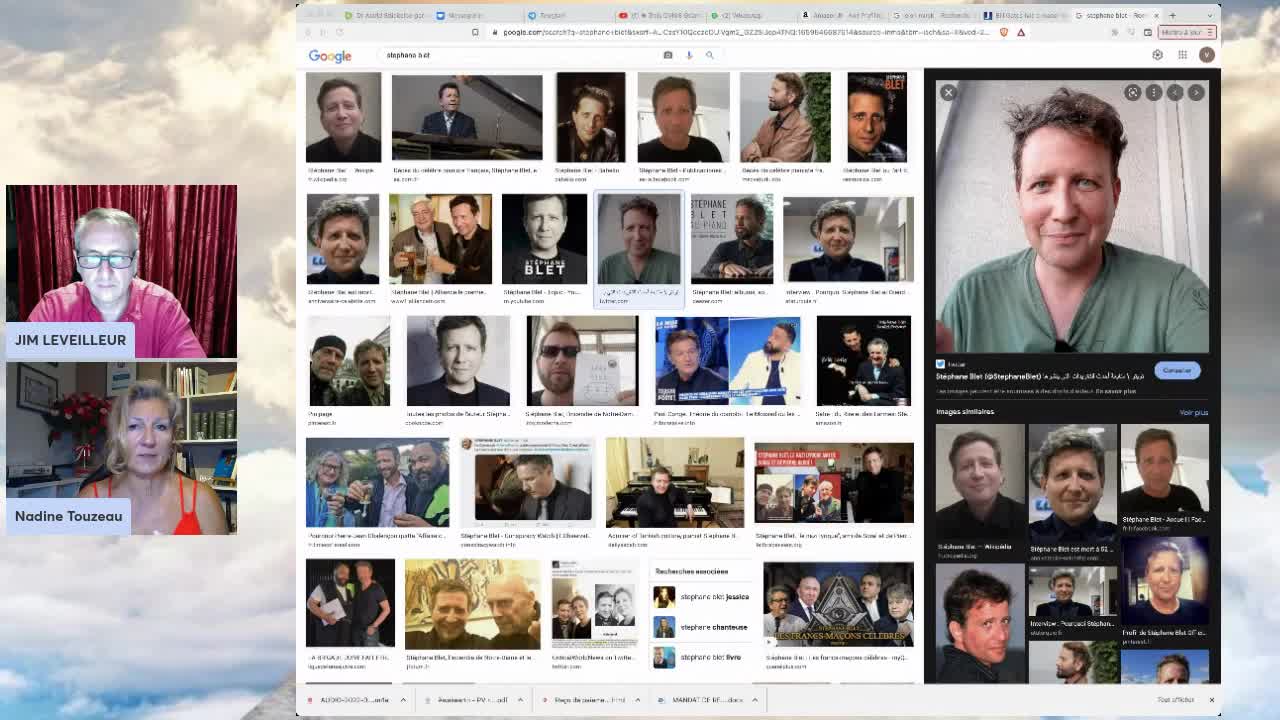Switch to the Telegram tab
The image size is (1280, 720).
click(x=562, y=15)
